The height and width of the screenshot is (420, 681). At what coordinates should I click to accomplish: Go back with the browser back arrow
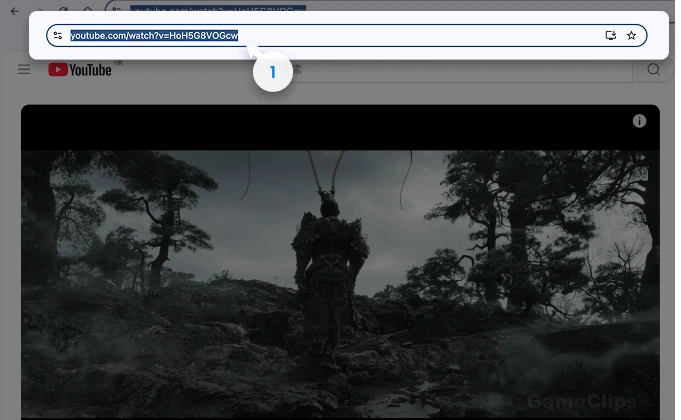coord(14,10)
